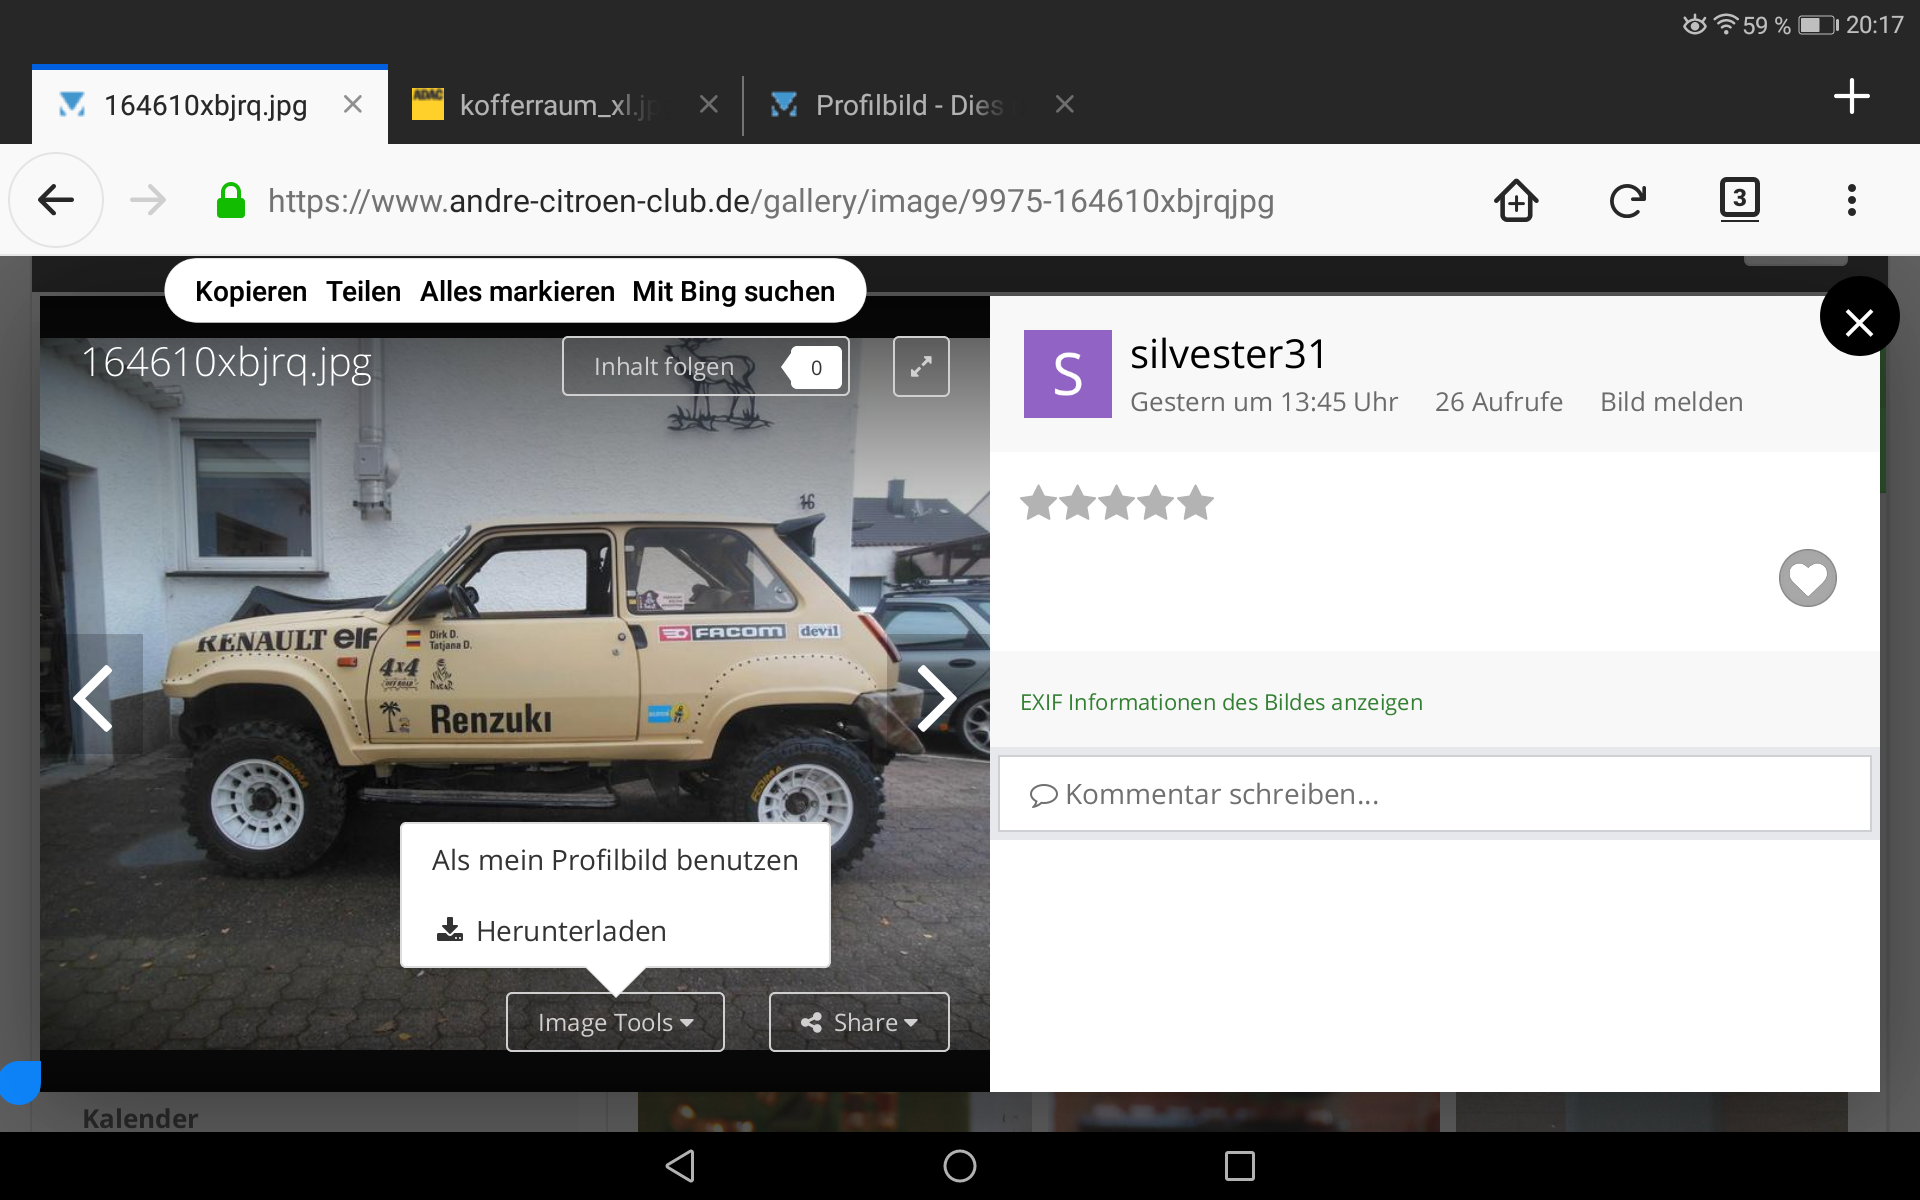Open EXIF Informationen des Bildes anzeigen

[x=1221, y=702]
